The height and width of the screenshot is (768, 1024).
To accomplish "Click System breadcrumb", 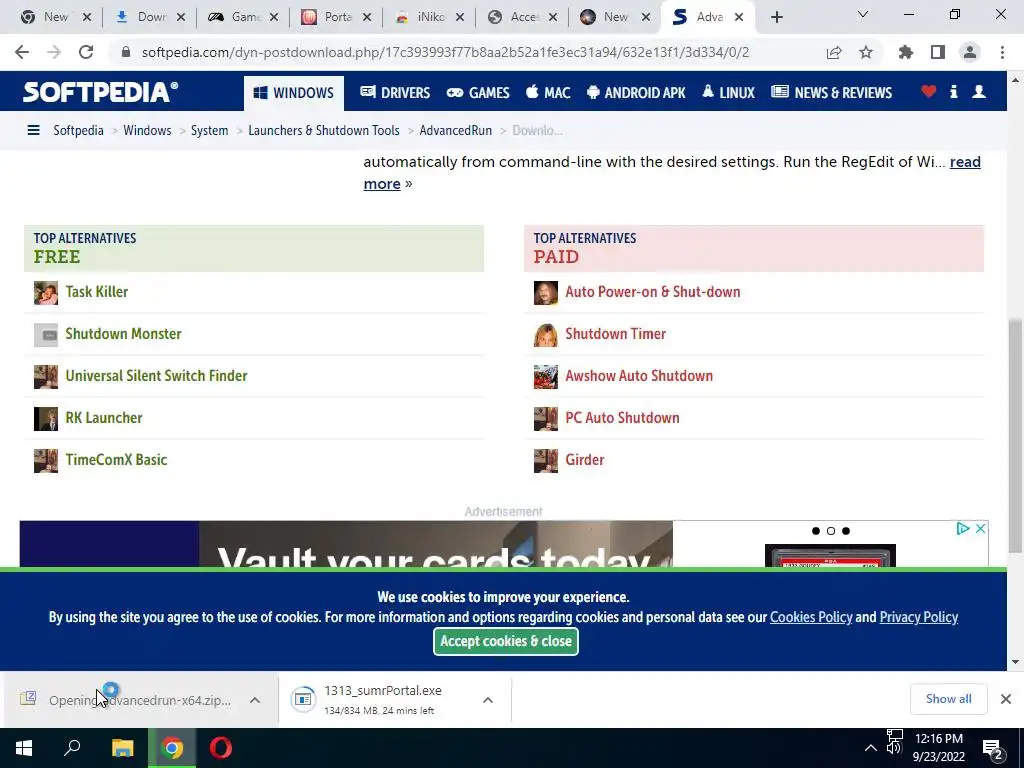I will tap(209, 131).
